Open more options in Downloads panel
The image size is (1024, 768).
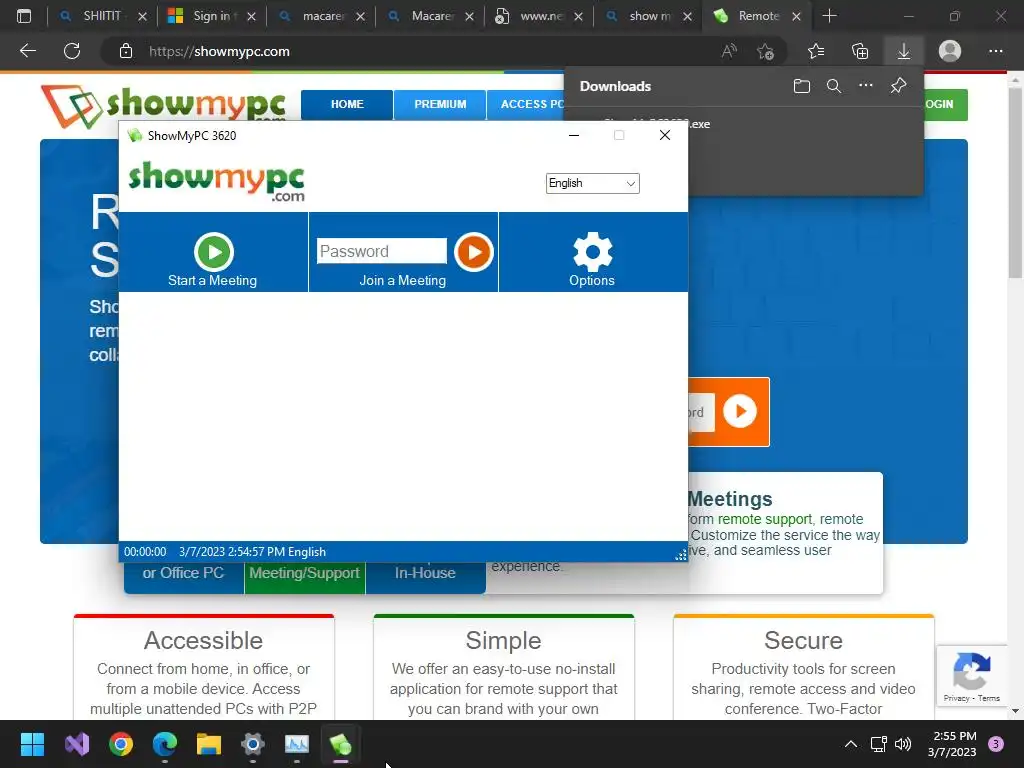(865, 86)
